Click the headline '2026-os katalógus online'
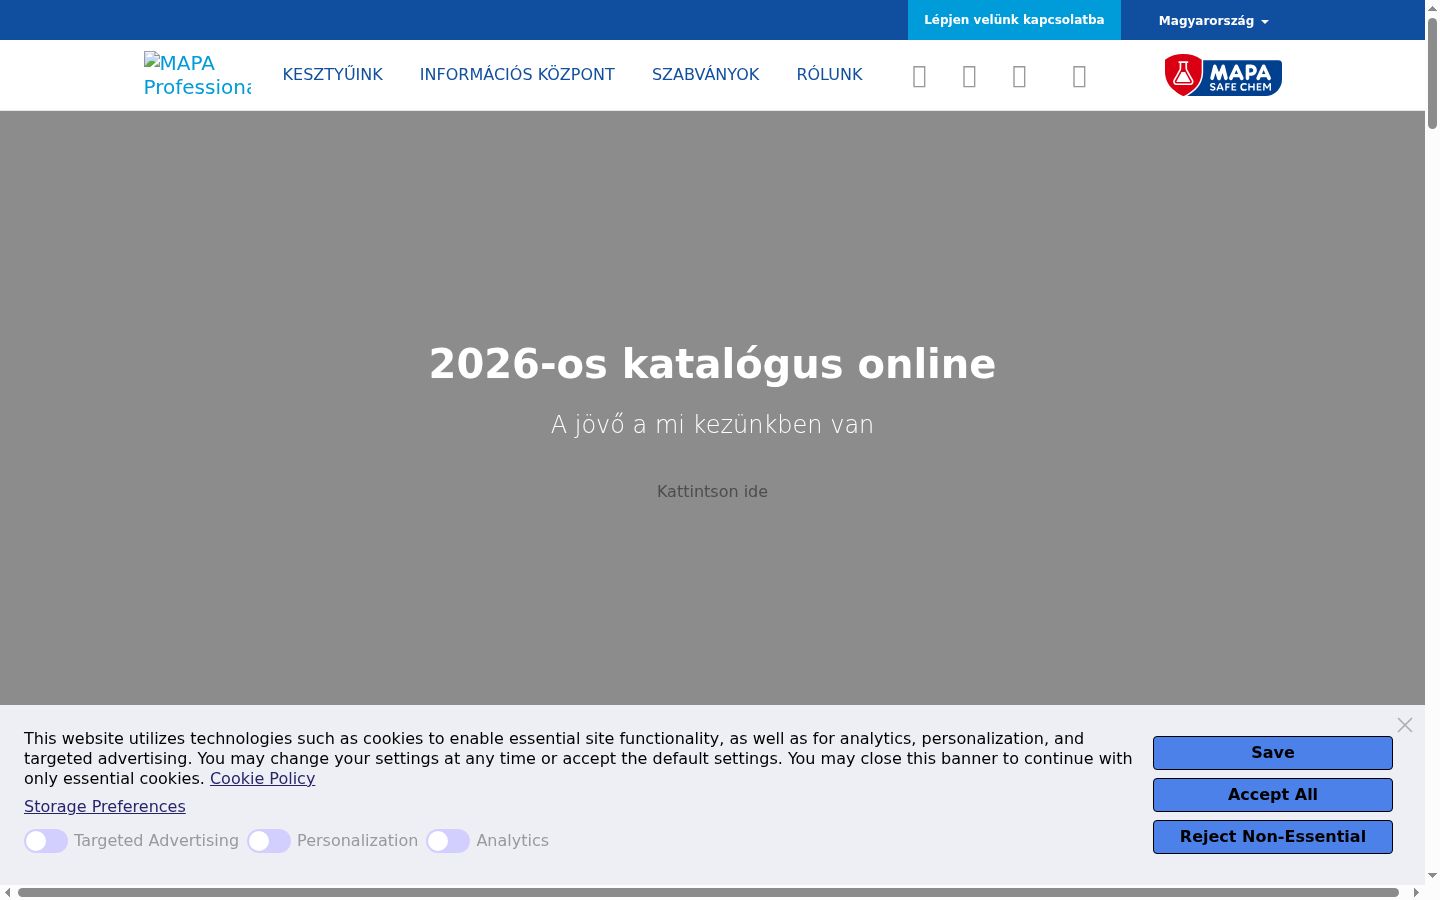1440x900 pixels. [x=712, y=364]
